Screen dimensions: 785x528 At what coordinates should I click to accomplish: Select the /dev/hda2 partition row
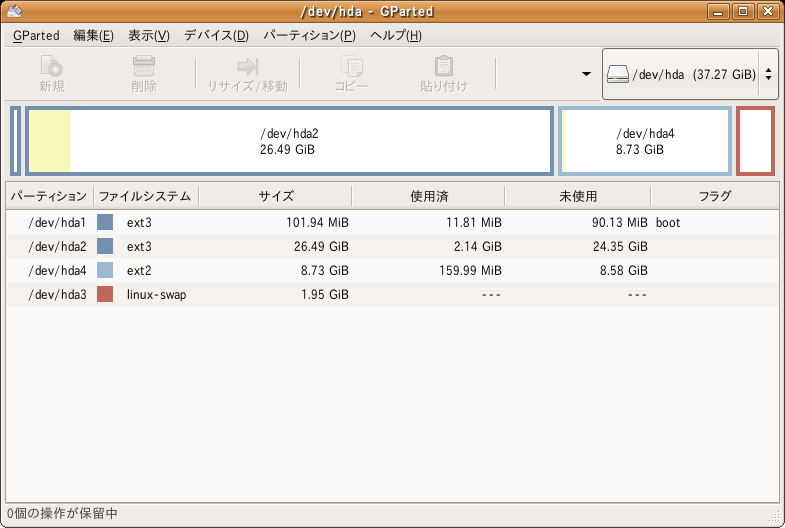(x=392, y=246)
